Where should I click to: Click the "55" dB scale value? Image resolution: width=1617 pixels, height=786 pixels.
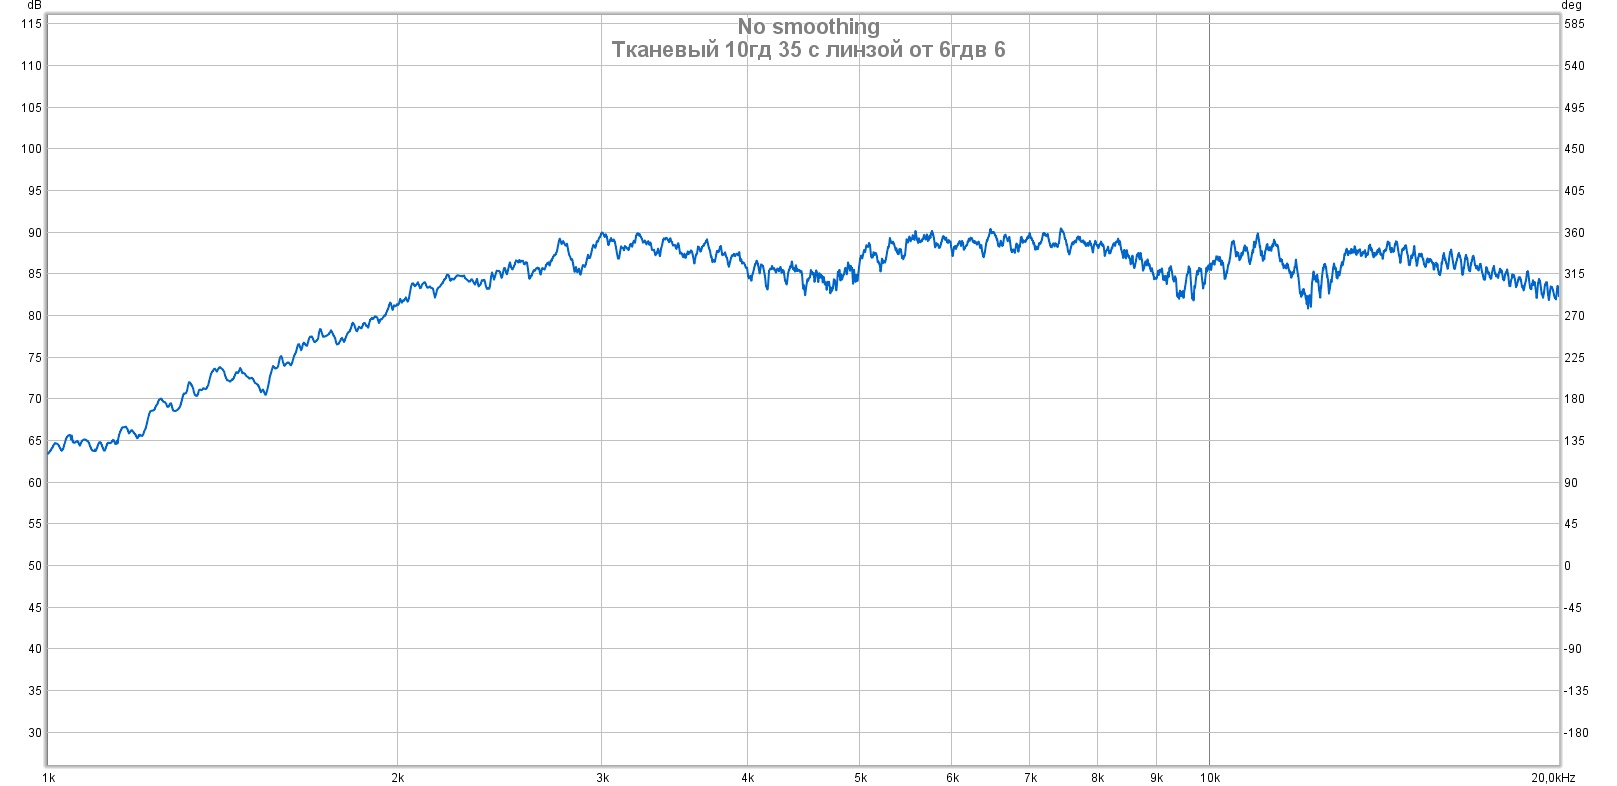tap(35, 524)
